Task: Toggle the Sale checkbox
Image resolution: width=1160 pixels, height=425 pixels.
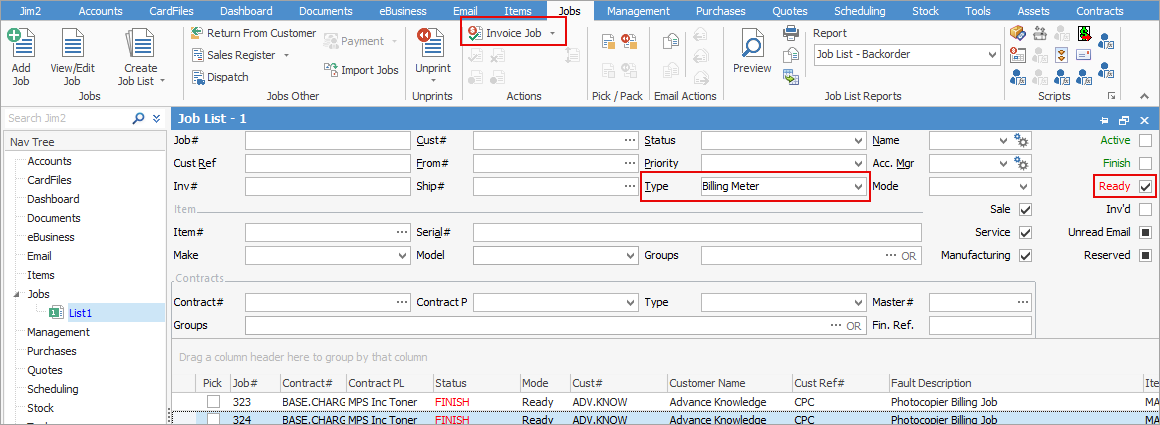Action: click(1025, 210)
